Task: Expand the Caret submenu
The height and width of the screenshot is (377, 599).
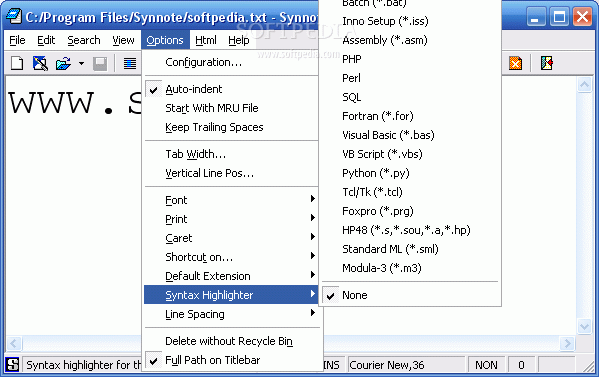Action: pyautogui.click(x=232, y=238)
